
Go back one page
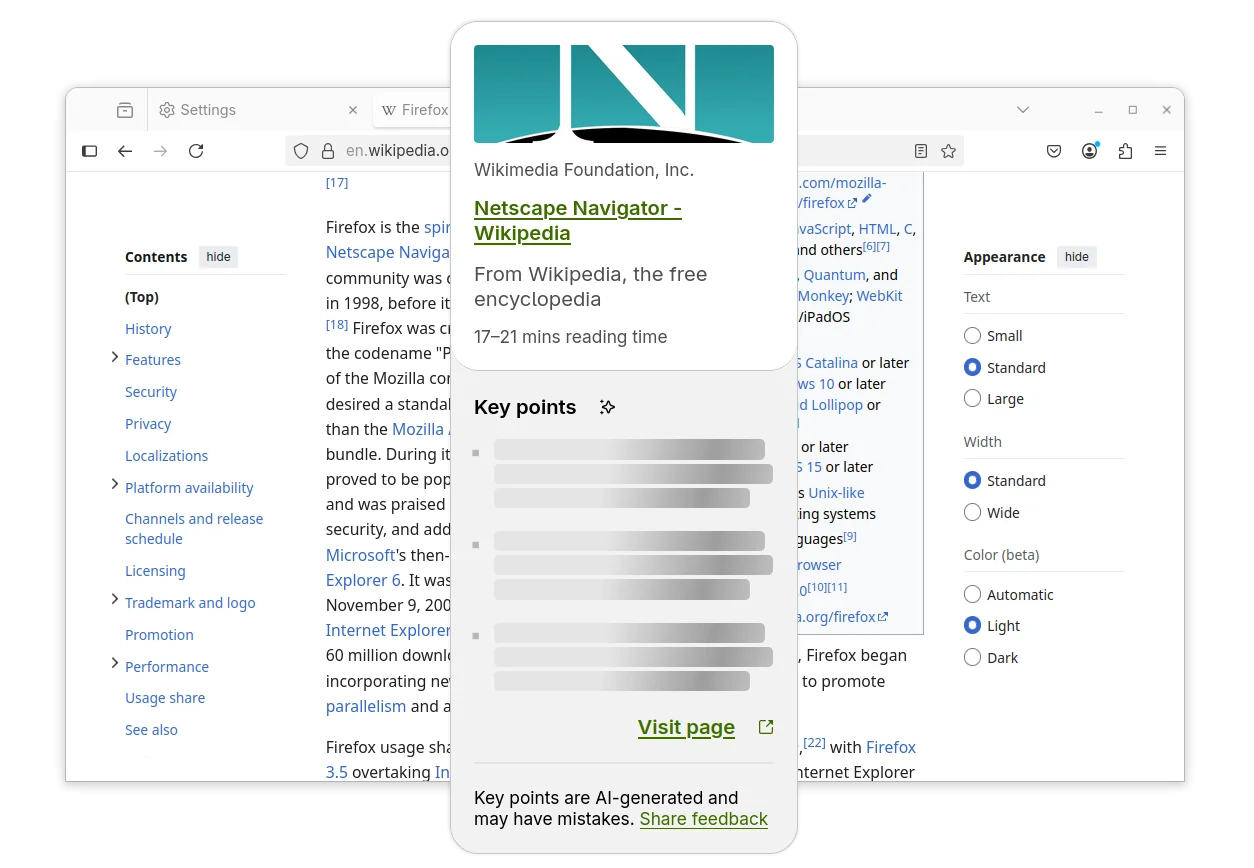tap(125, 151)
